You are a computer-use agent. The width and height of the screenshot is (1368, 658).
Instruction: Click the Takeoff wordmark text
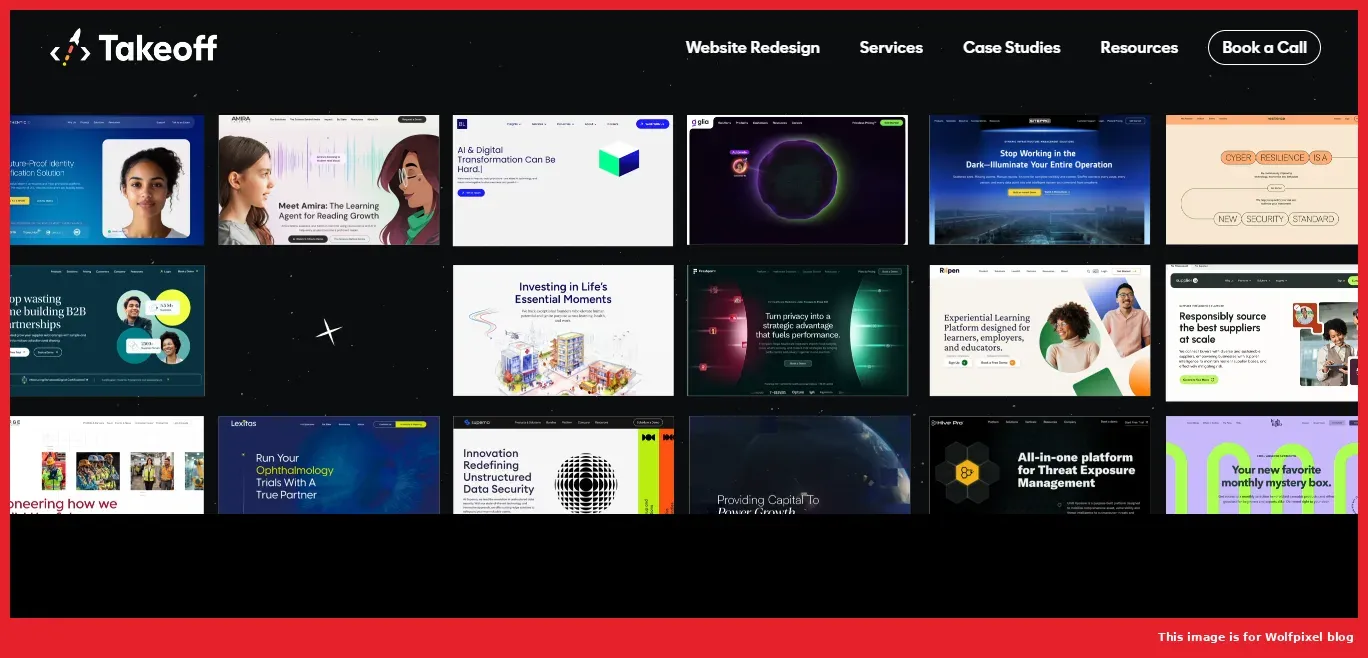(158, 48)
